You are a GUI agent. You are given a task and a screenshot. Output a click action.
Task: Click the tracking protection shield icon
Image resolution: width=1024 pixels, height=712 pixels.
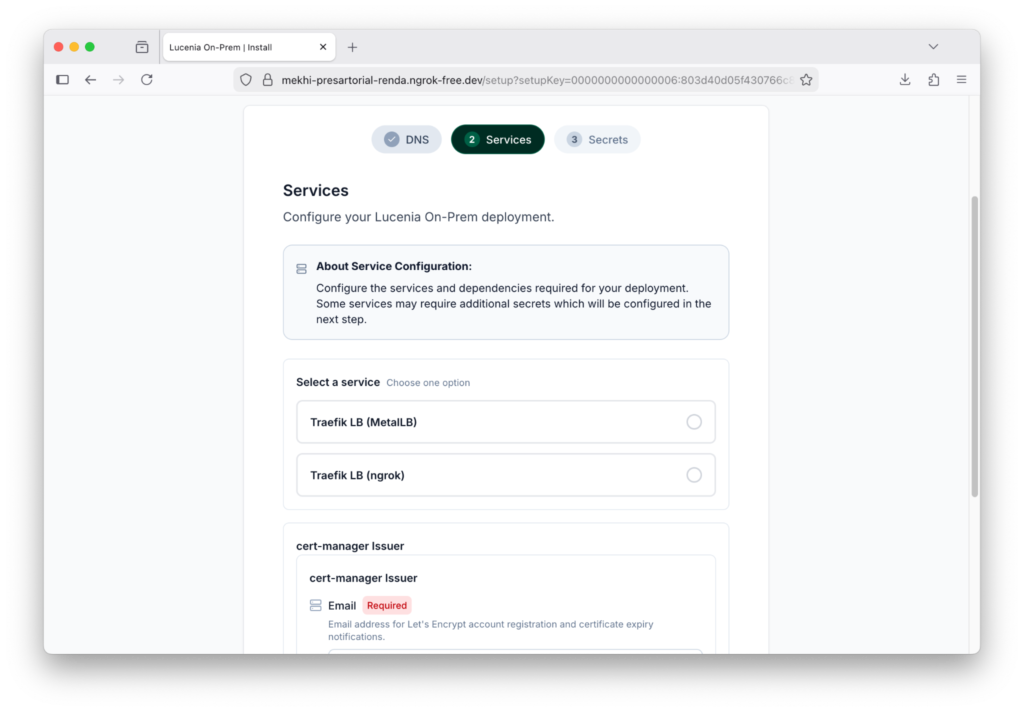pos(246,80)
